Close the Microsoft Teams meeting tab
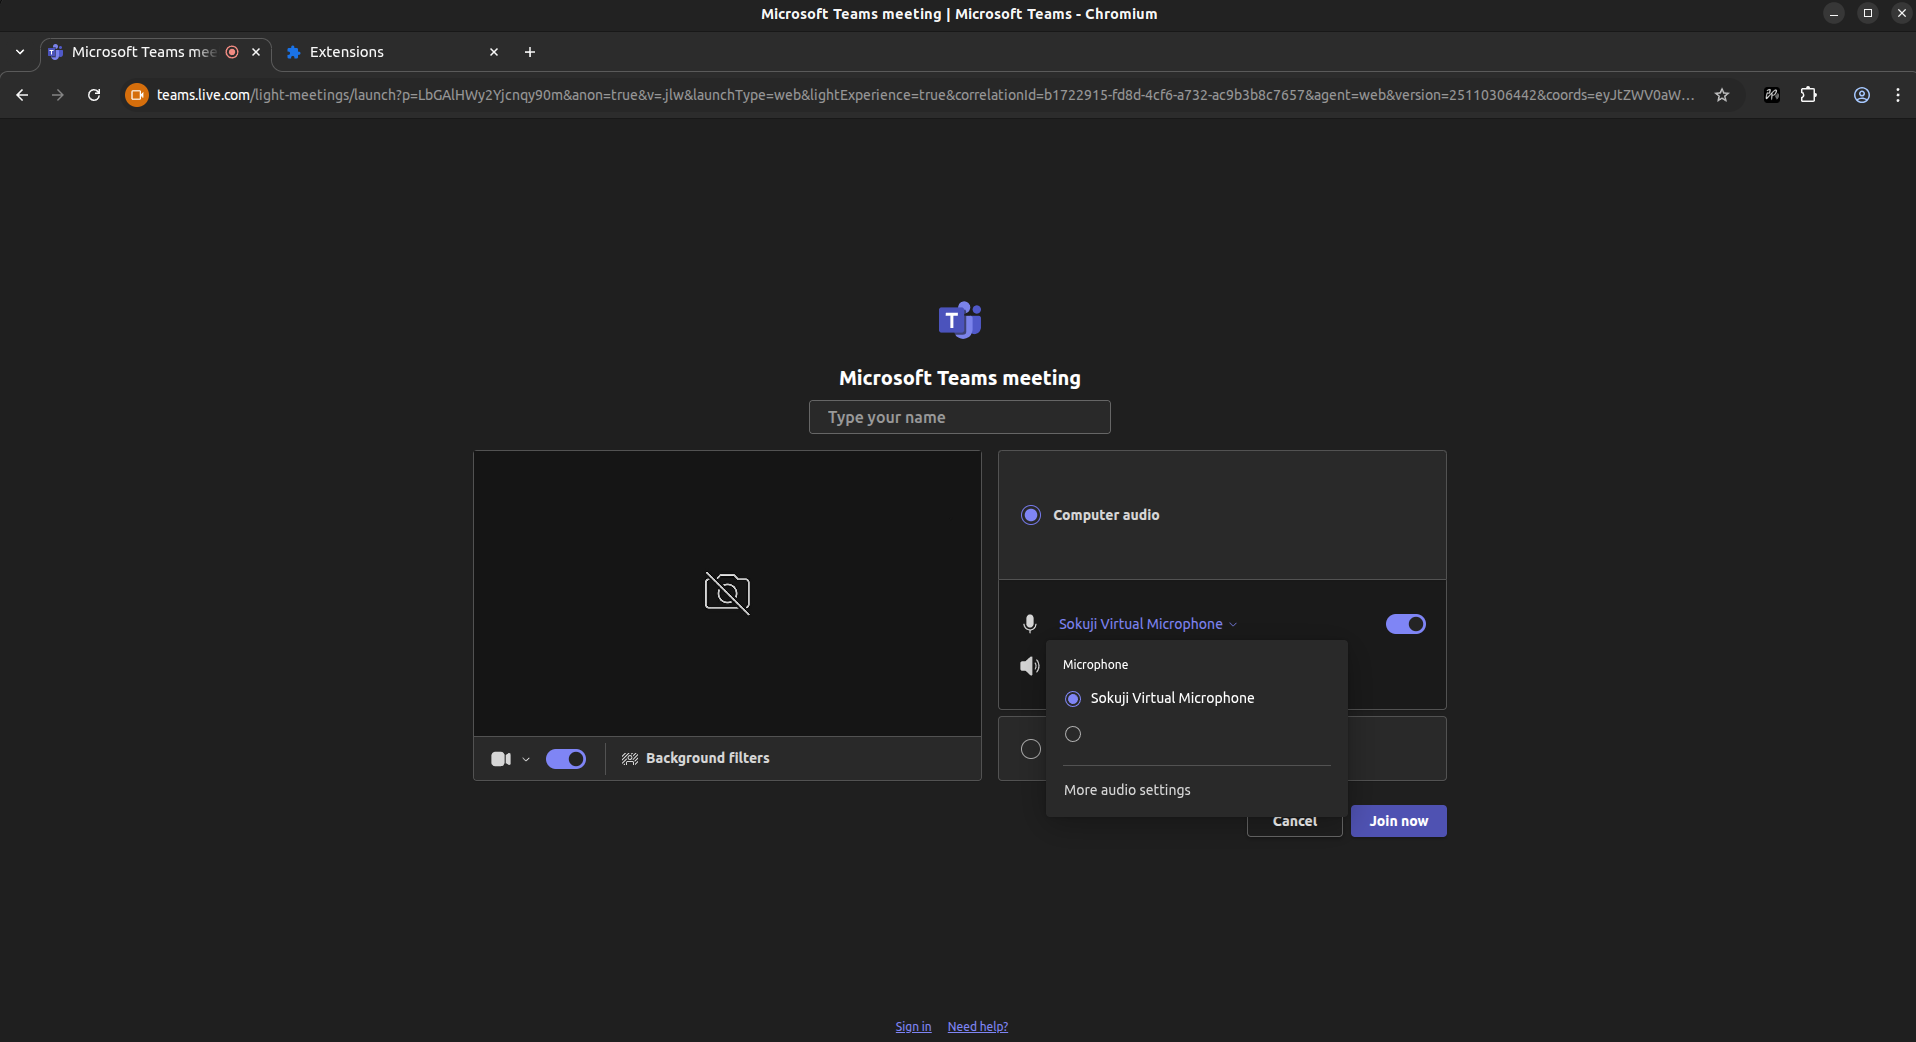This screenshot has height=1042, width=1916. click(256, 52)
